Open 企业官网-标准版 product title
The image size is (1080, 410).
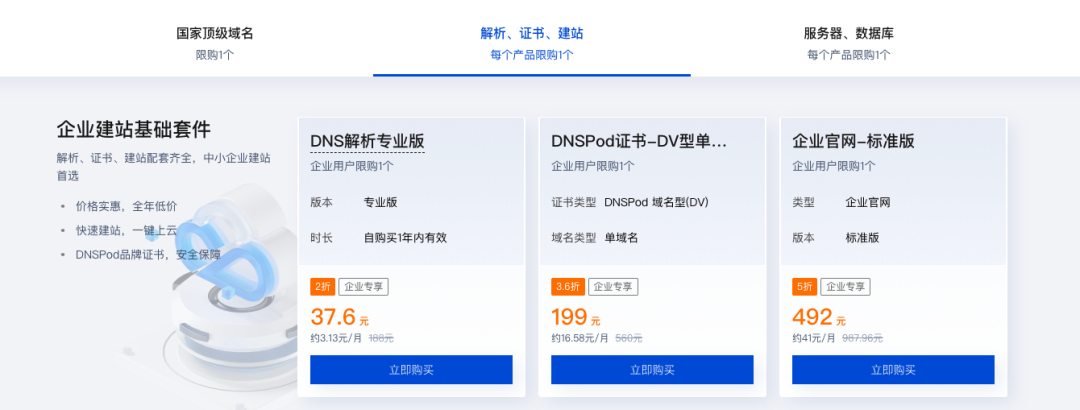point(853,141)
